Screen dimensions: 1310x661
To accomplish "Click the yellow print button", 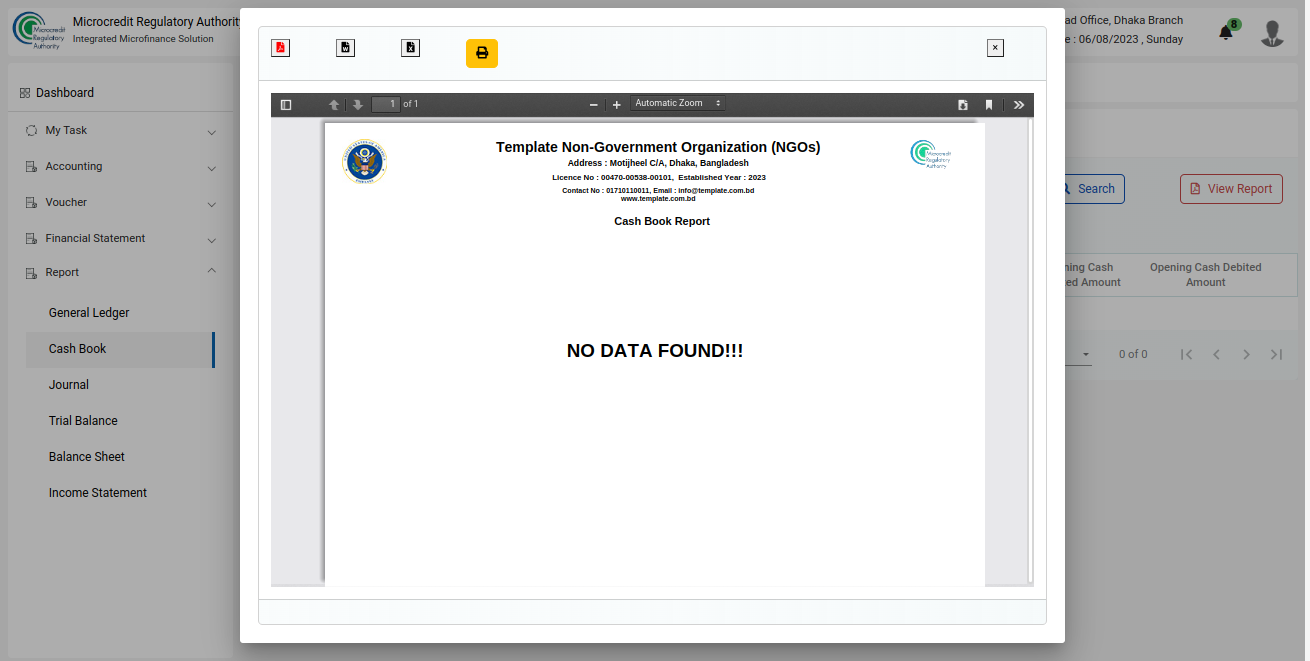I will point(481,53).
